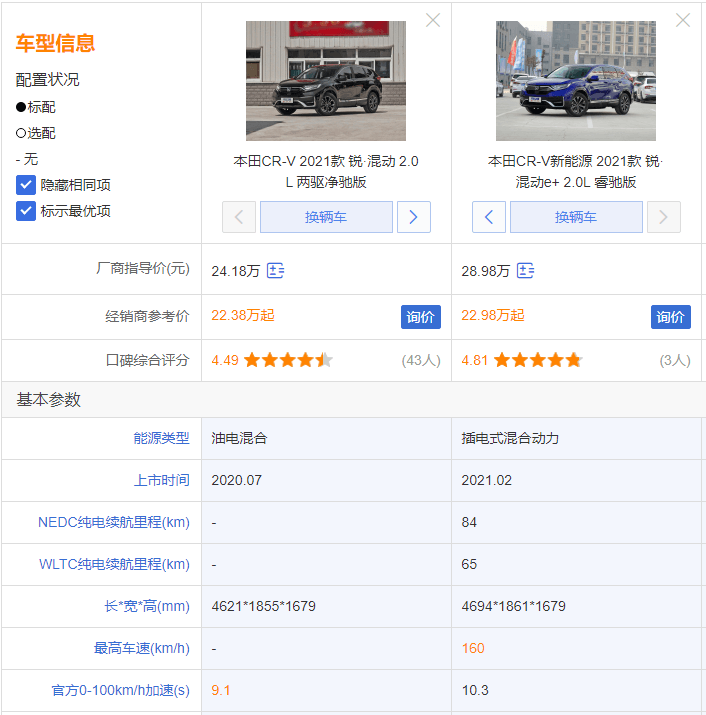Click the 长*宽*高(mm) label
The height and width of the screenshot is (715, 706).
(147, 606)
